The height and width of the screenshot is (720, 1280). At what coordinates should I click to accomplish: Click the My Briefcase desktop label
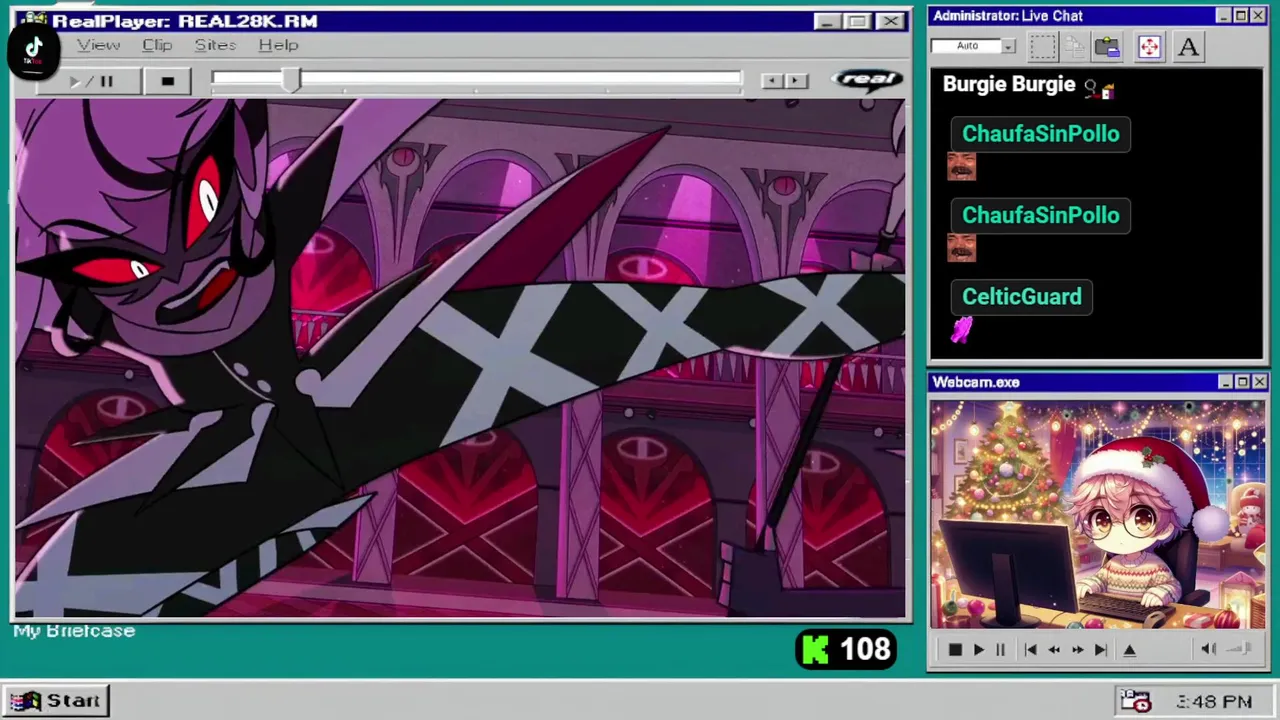coord(74,631)
